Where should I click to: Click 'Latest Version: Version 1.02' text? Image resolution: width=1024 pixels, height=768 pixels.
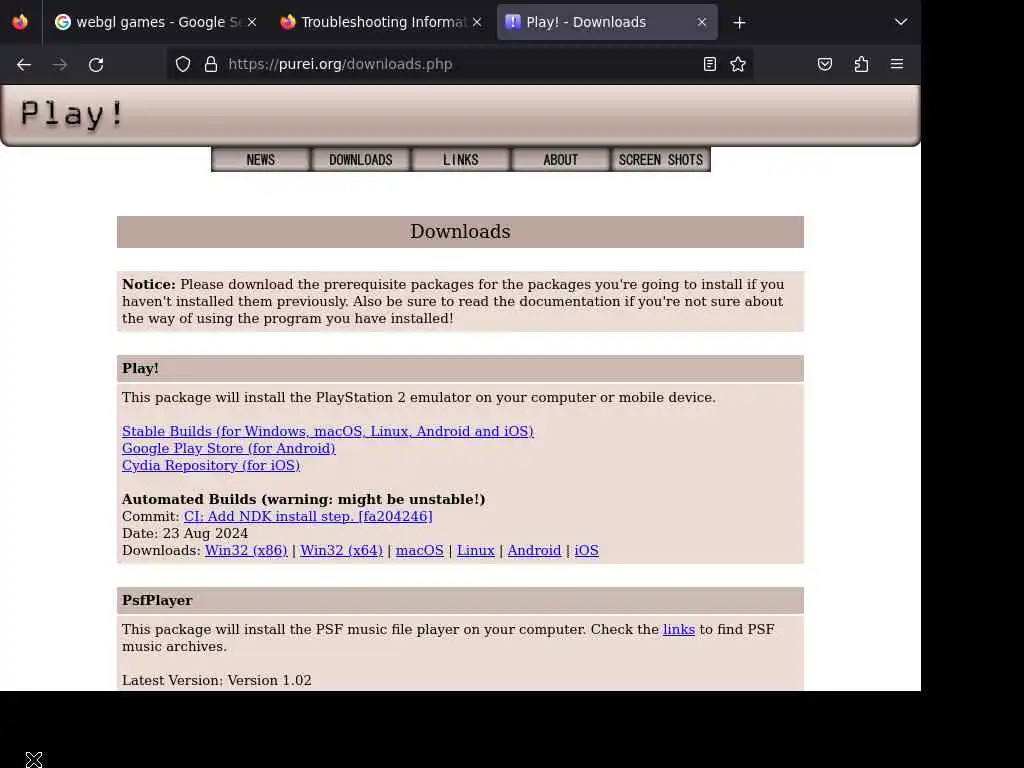click(217, 680)
